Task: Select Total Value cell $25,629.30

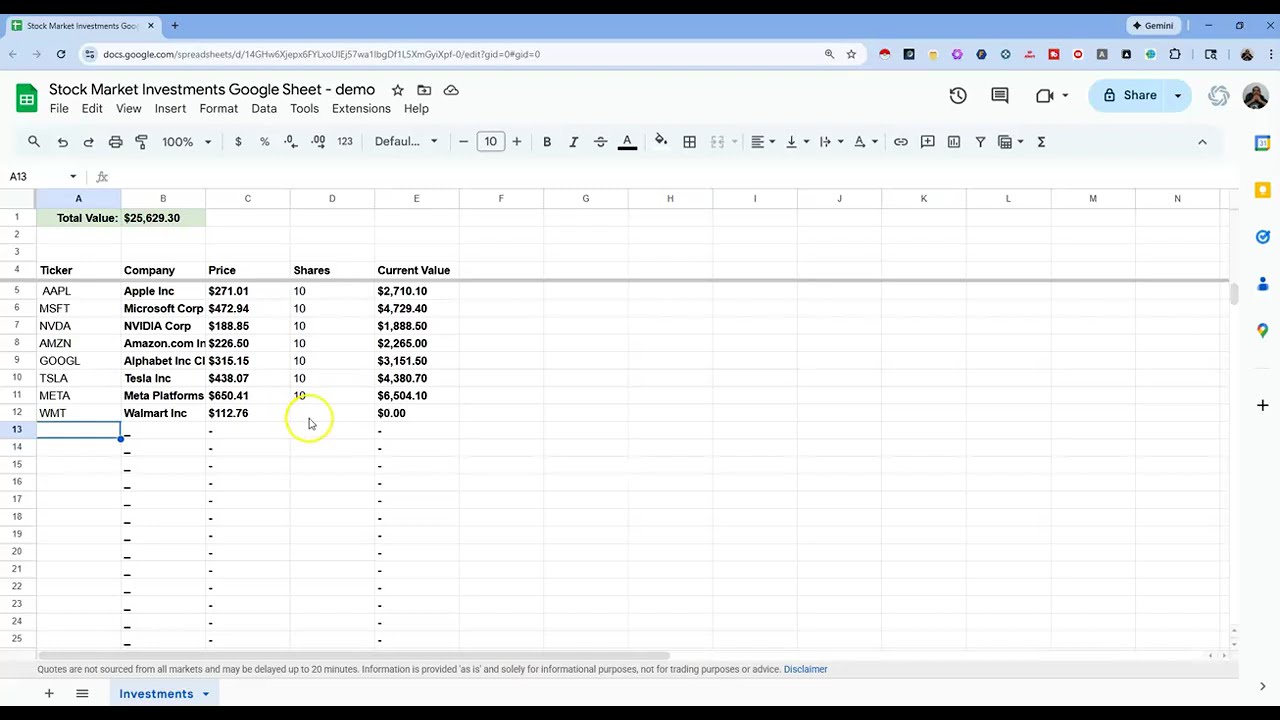Action: tap(163, 218)
